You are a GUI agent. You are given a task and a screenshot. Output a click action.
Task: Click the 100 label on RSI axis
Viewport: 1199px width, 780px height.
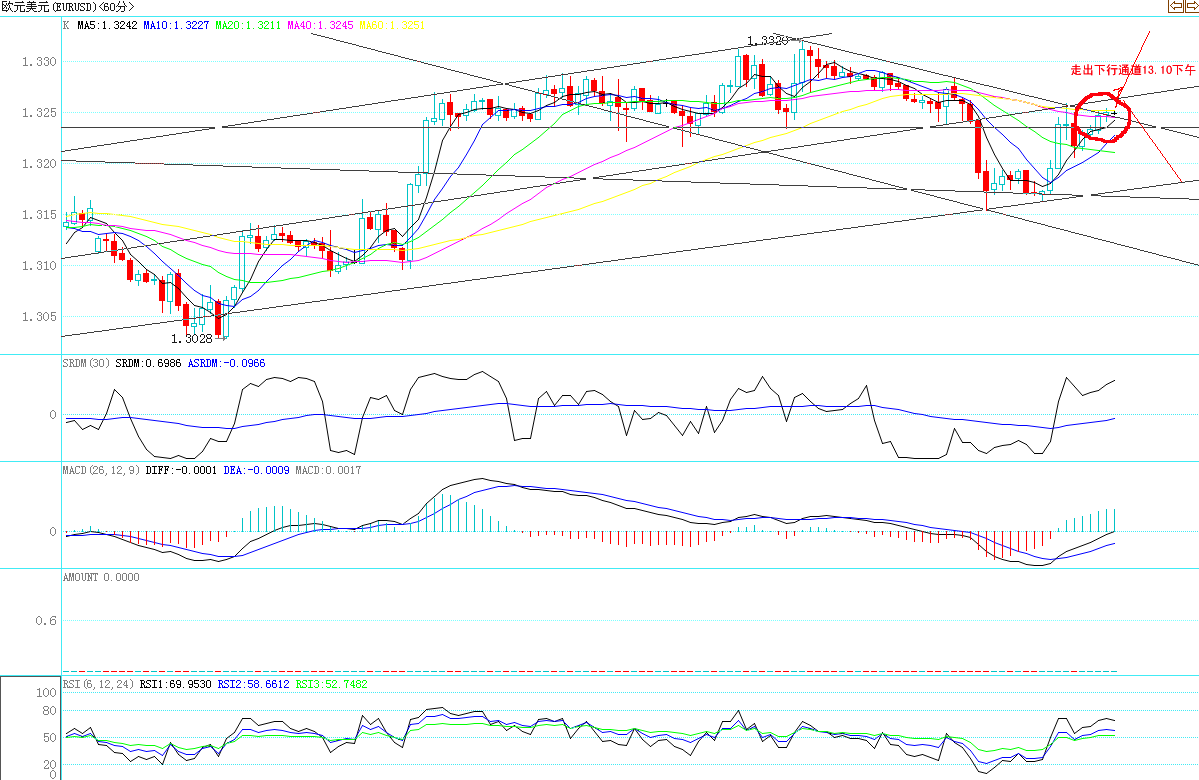47,693
